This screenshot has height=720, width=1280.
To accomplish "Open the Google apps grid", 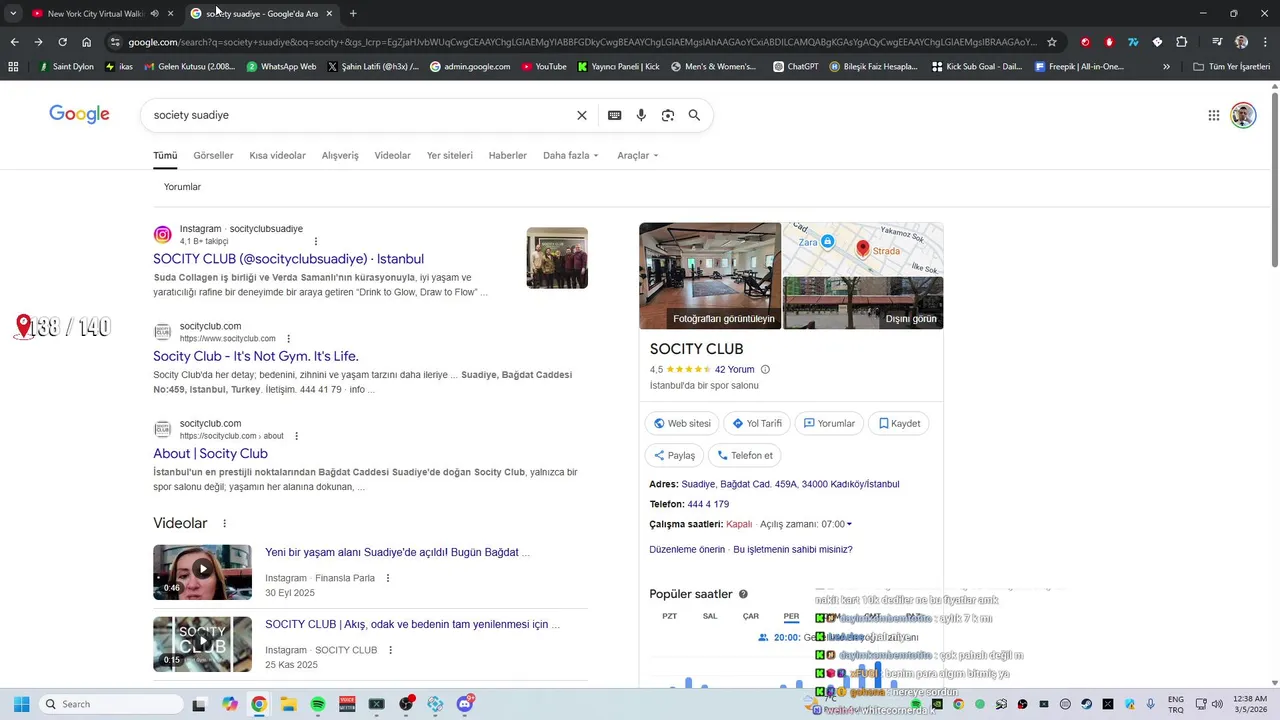I will coord(1214,115).
